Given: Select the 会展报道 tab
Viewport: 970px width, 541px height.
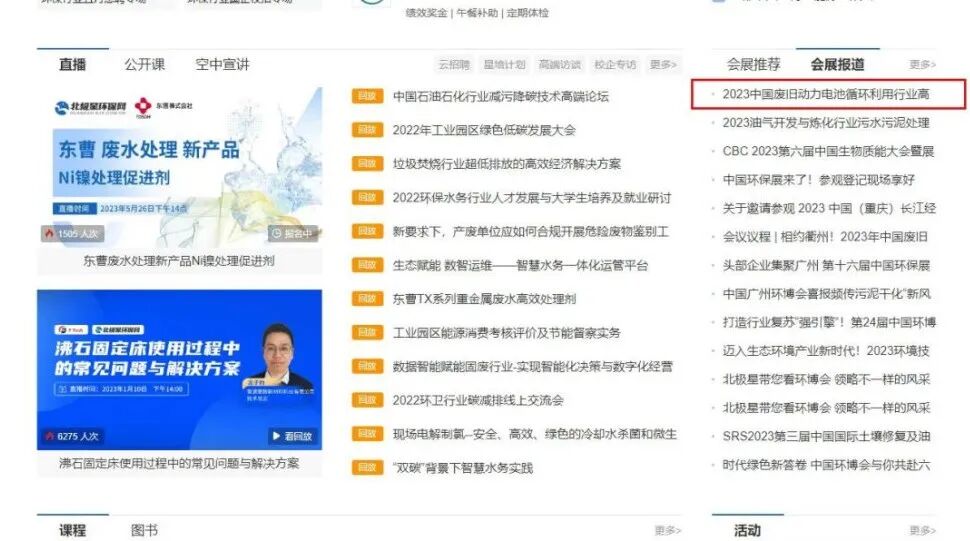Looking at the screenshot, I should pyautogui.click(x=838, y=64).
